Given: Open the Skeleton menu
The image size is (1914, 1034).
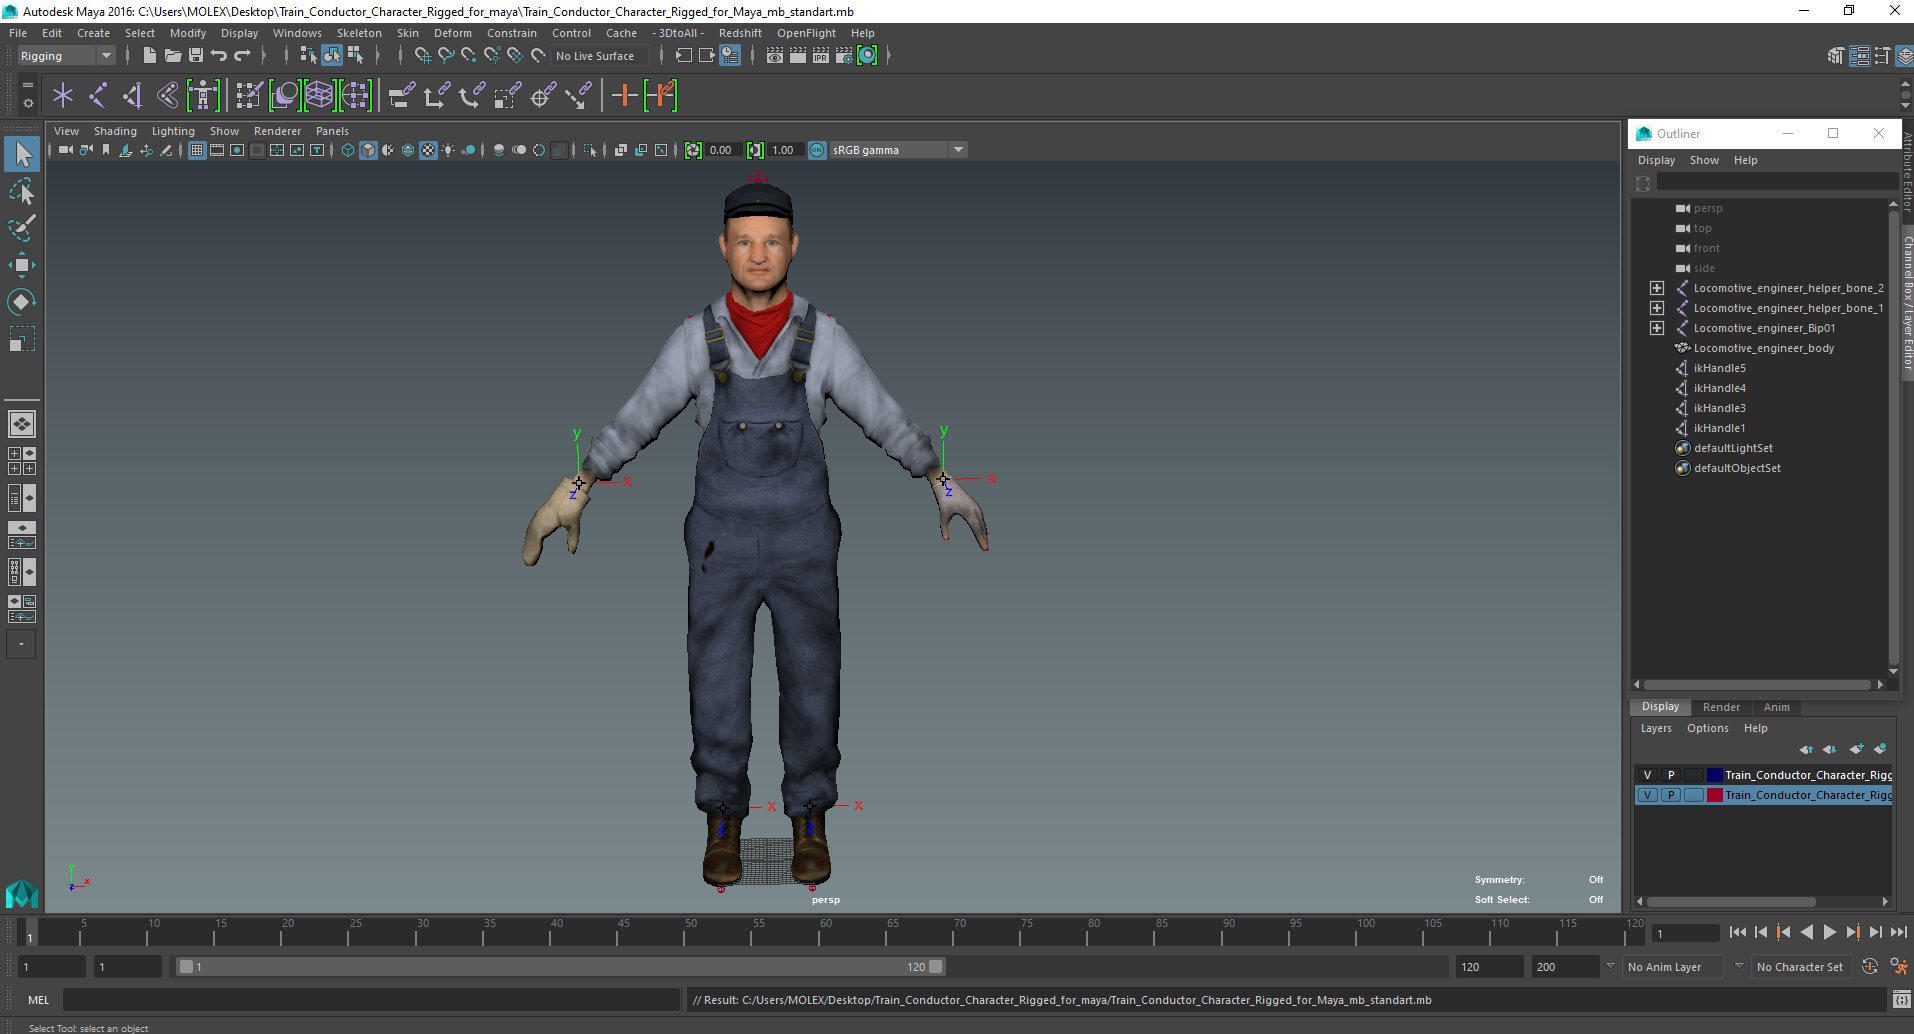Looking at the screenshot, I should [x=359, y=33].
